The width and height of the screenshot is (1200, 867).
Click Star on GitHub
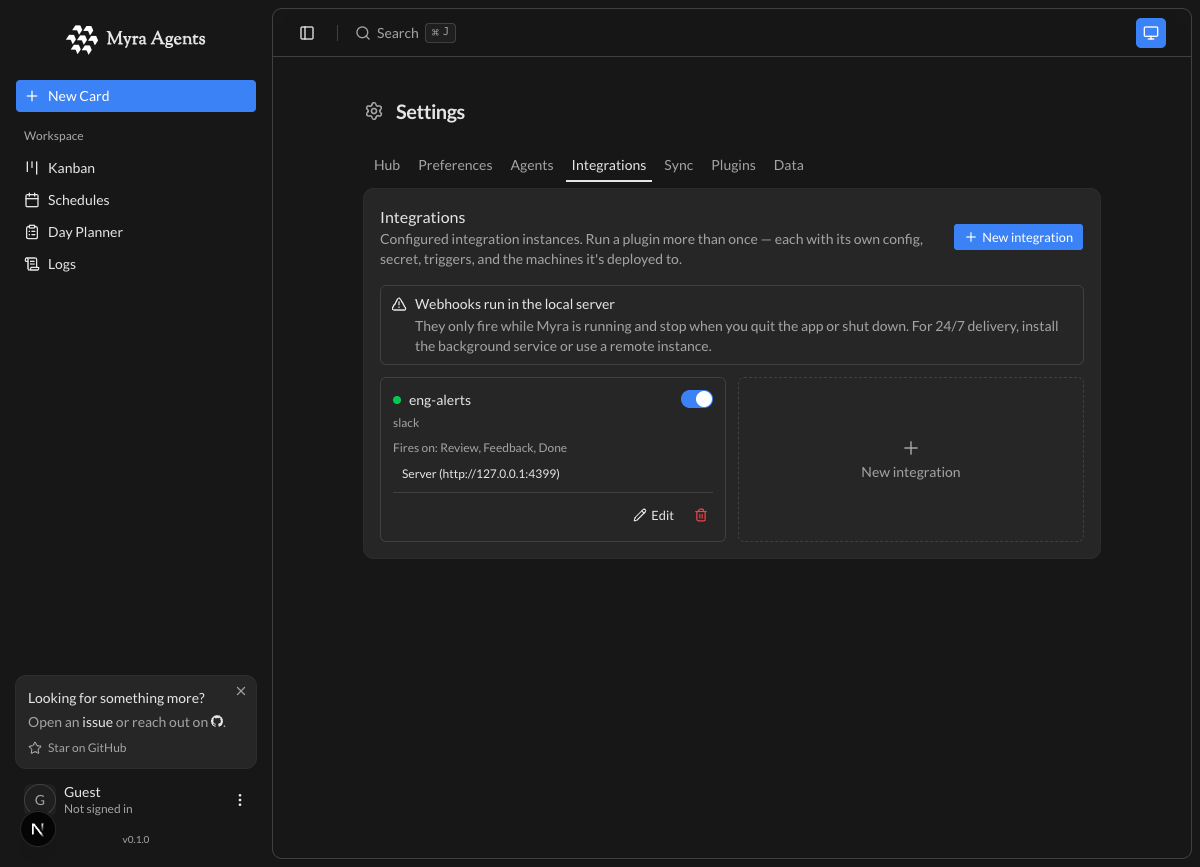[x=78, y=748]
